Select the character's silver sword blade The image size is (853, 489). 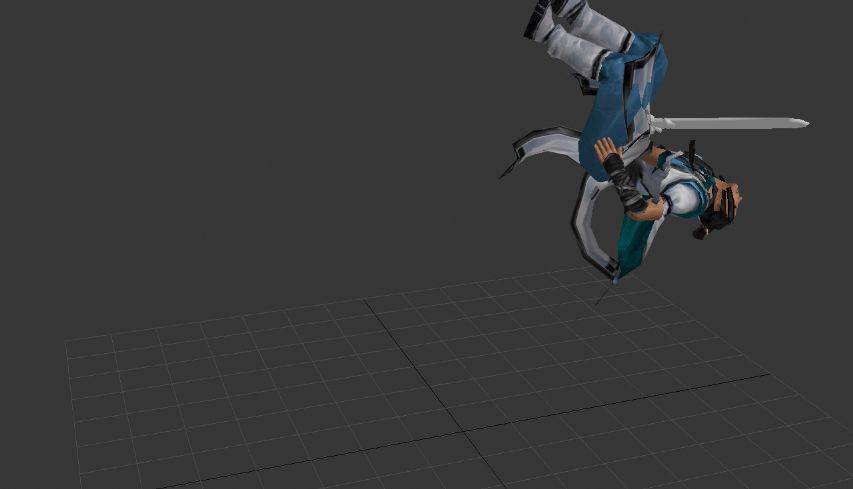pyautogui.click(x=735, y=123)
